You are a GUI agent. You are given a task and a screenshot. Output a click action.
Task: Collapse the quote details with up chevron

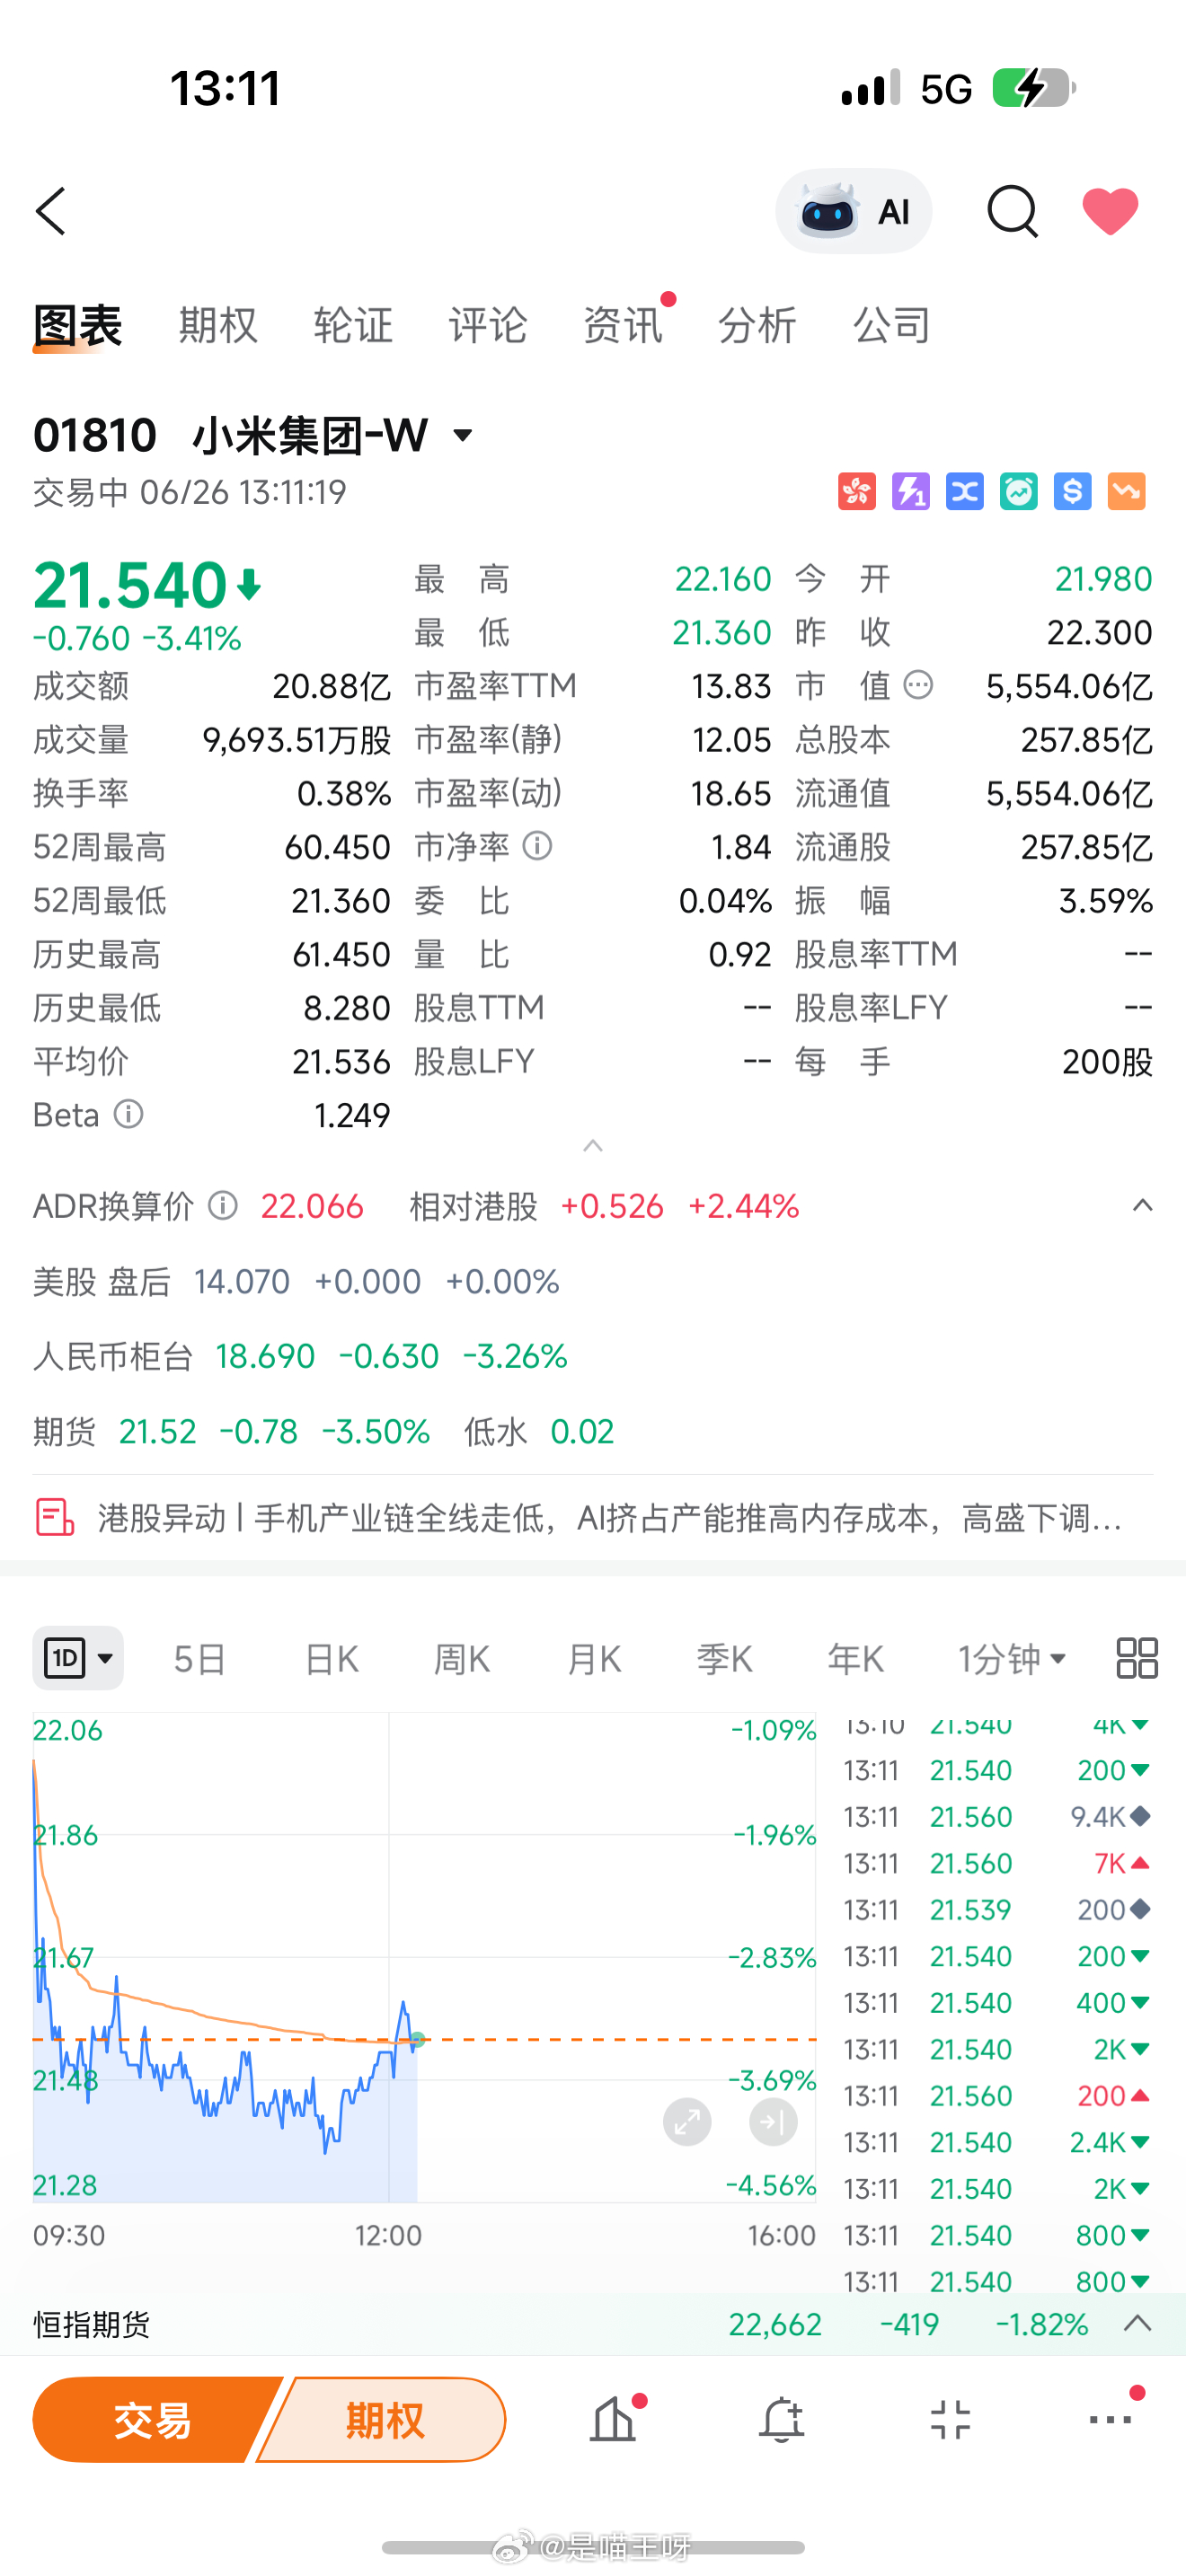593,1146
